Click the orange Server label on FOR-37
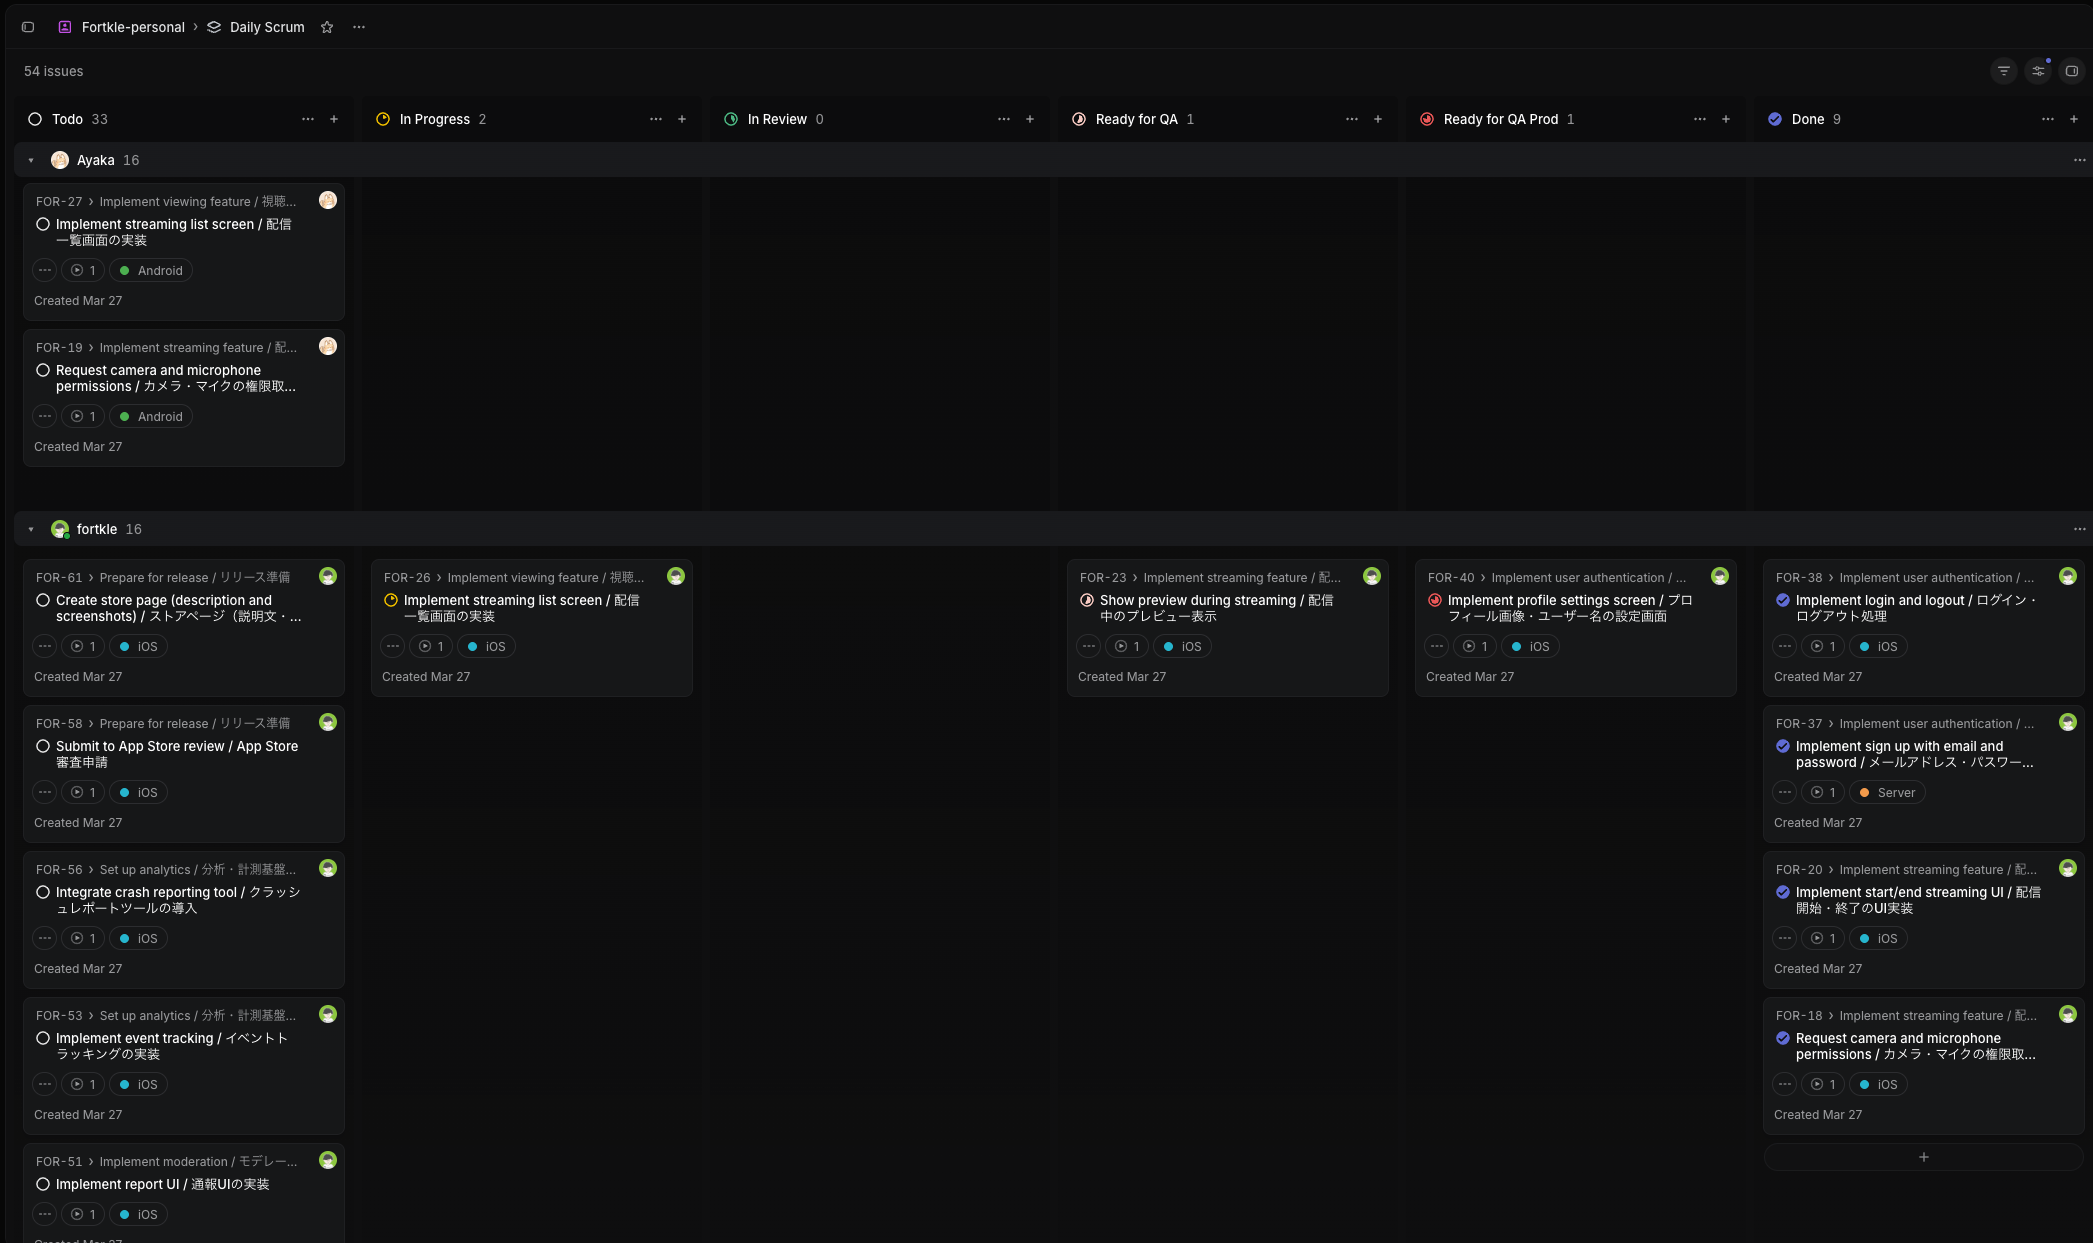The height and width of the screenshot is (1243, 2093). tap(1887, 792)
